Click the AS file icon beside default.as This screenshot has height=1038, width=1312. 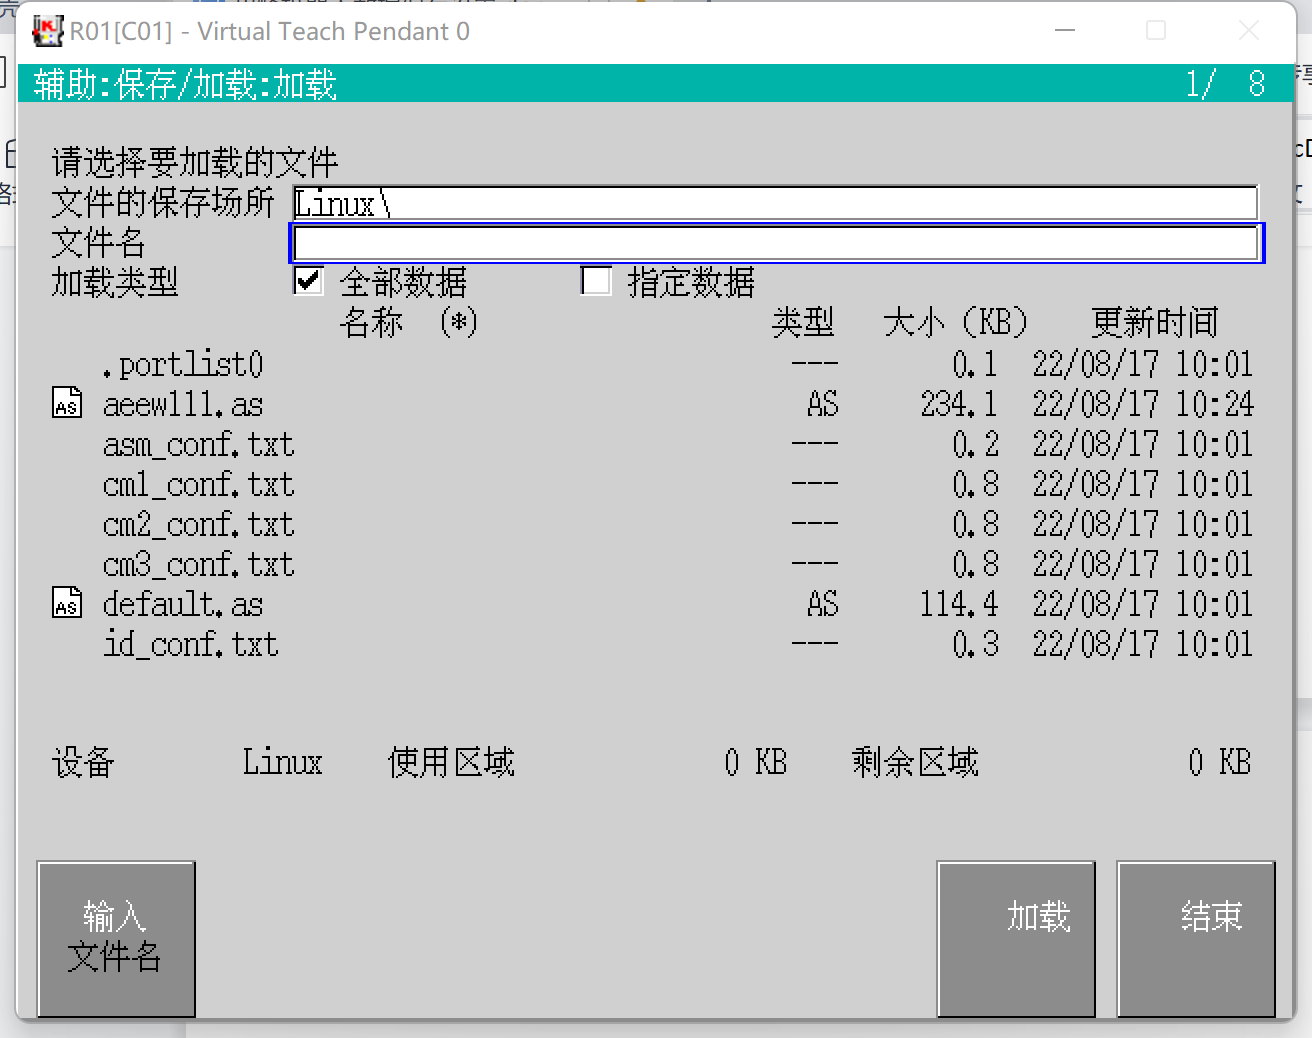pyautogui.click(x=67, y=603)
